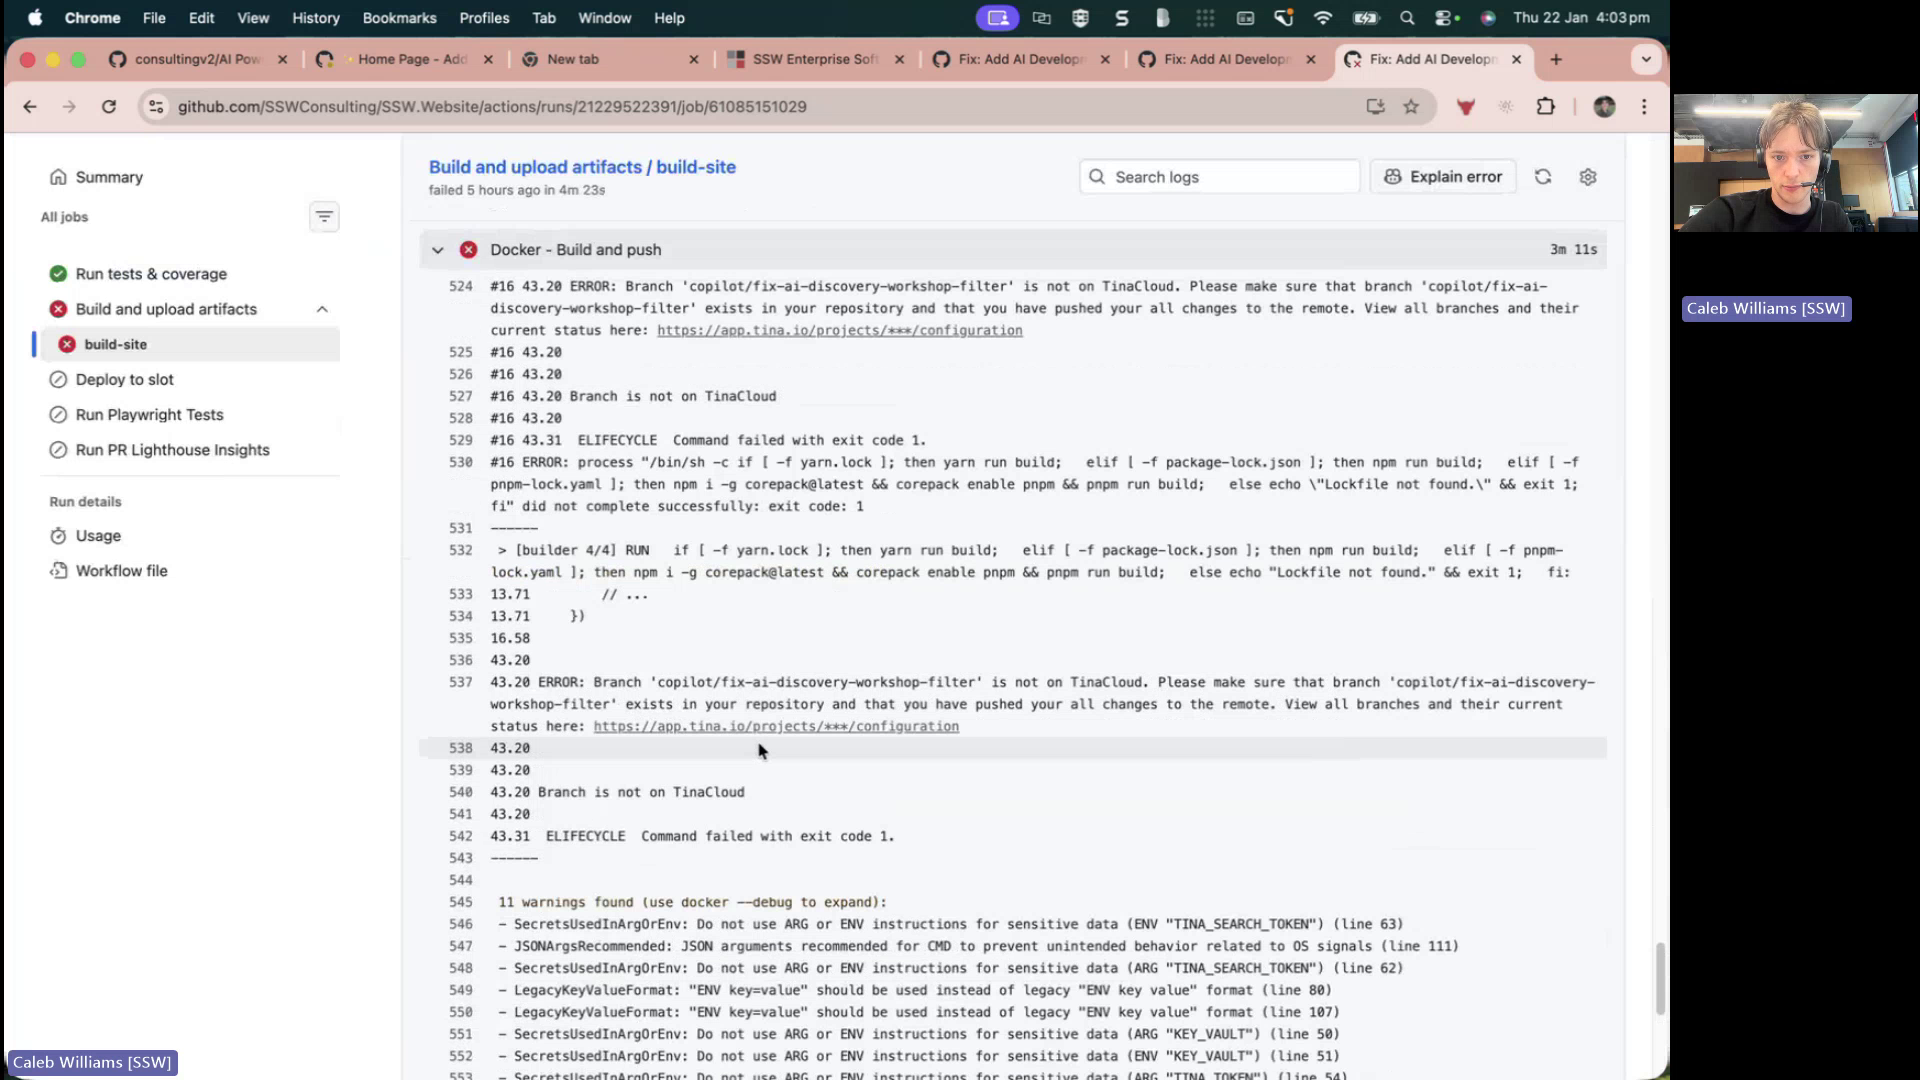Open the Chrome profile avatar menu
The height and width of the screenshot is (1080, 1920).
(1604, 106)
